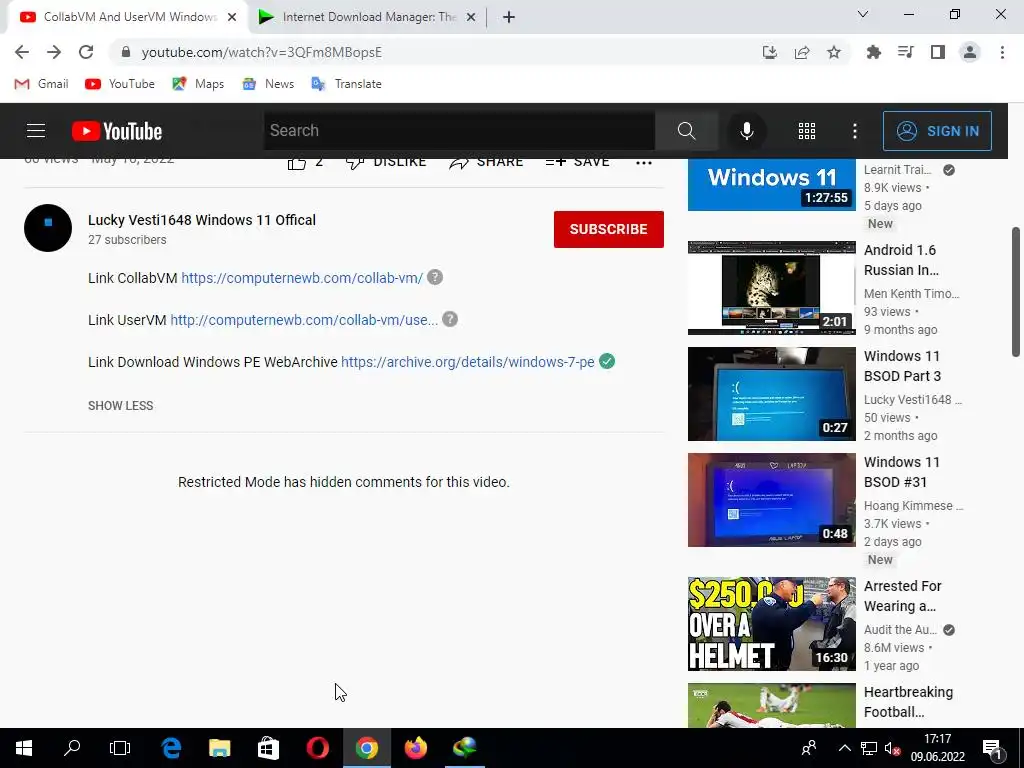Start voice search with the microphone
The height and width of the screenshot is (768, 1024).
point(746,131)
